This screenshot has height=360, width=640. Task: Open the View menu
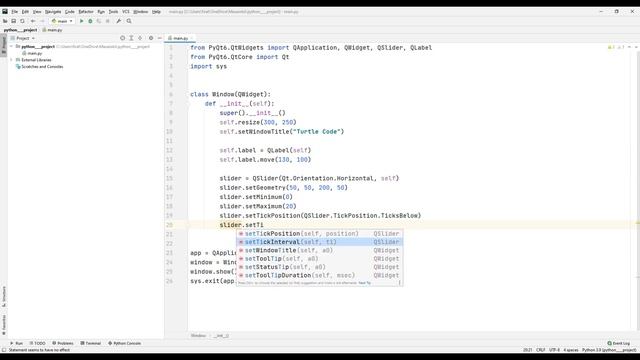pyautogui.click(x=37, y=12)
